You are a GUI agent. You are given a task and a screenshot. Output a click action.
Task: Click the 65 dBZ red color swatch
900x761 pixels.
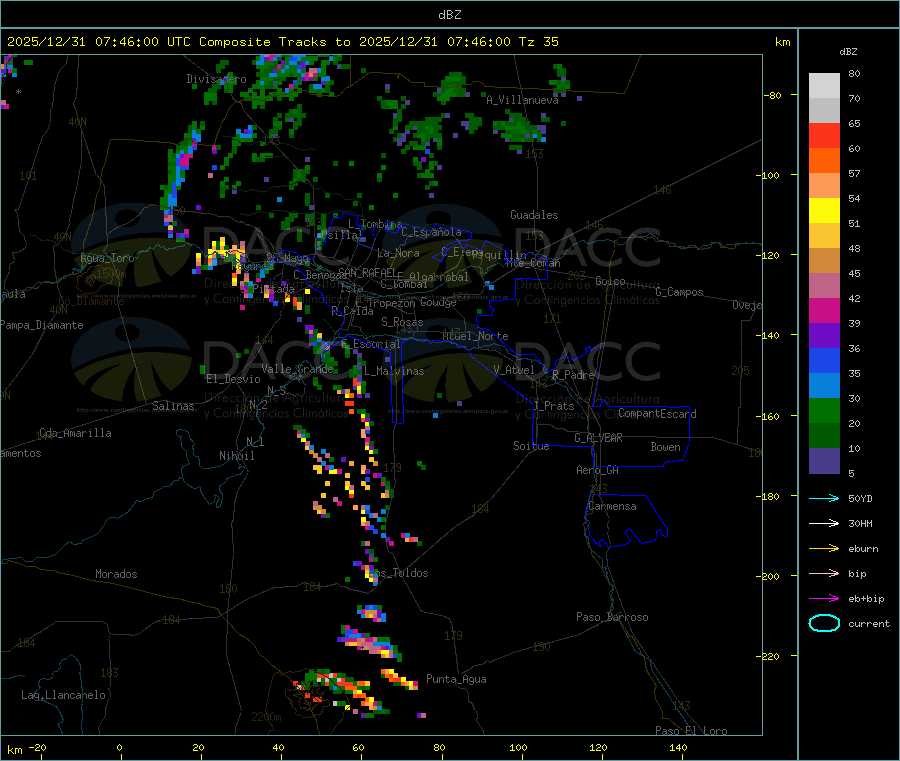pos(824,135)
